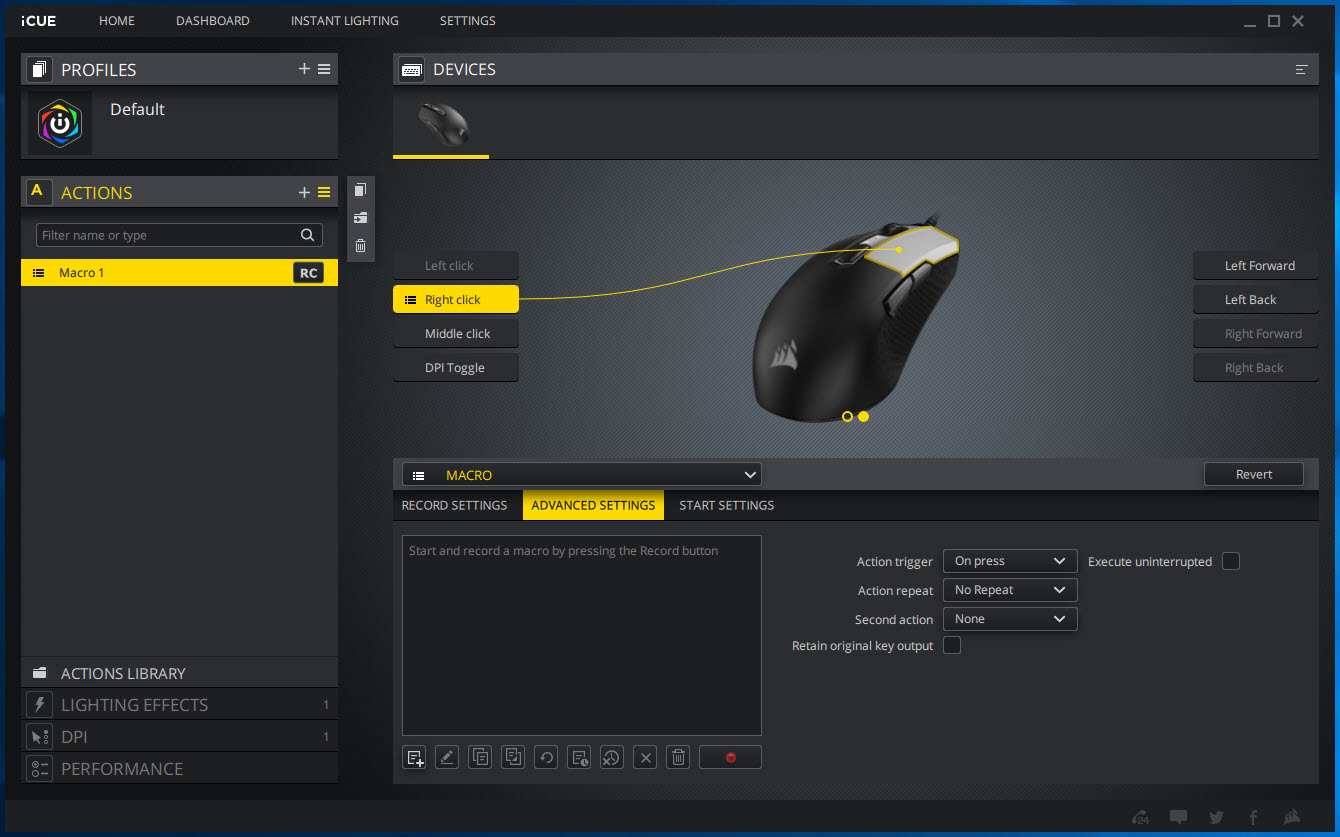
Task: Expand the Lighting Effects section
Action: 179,705
